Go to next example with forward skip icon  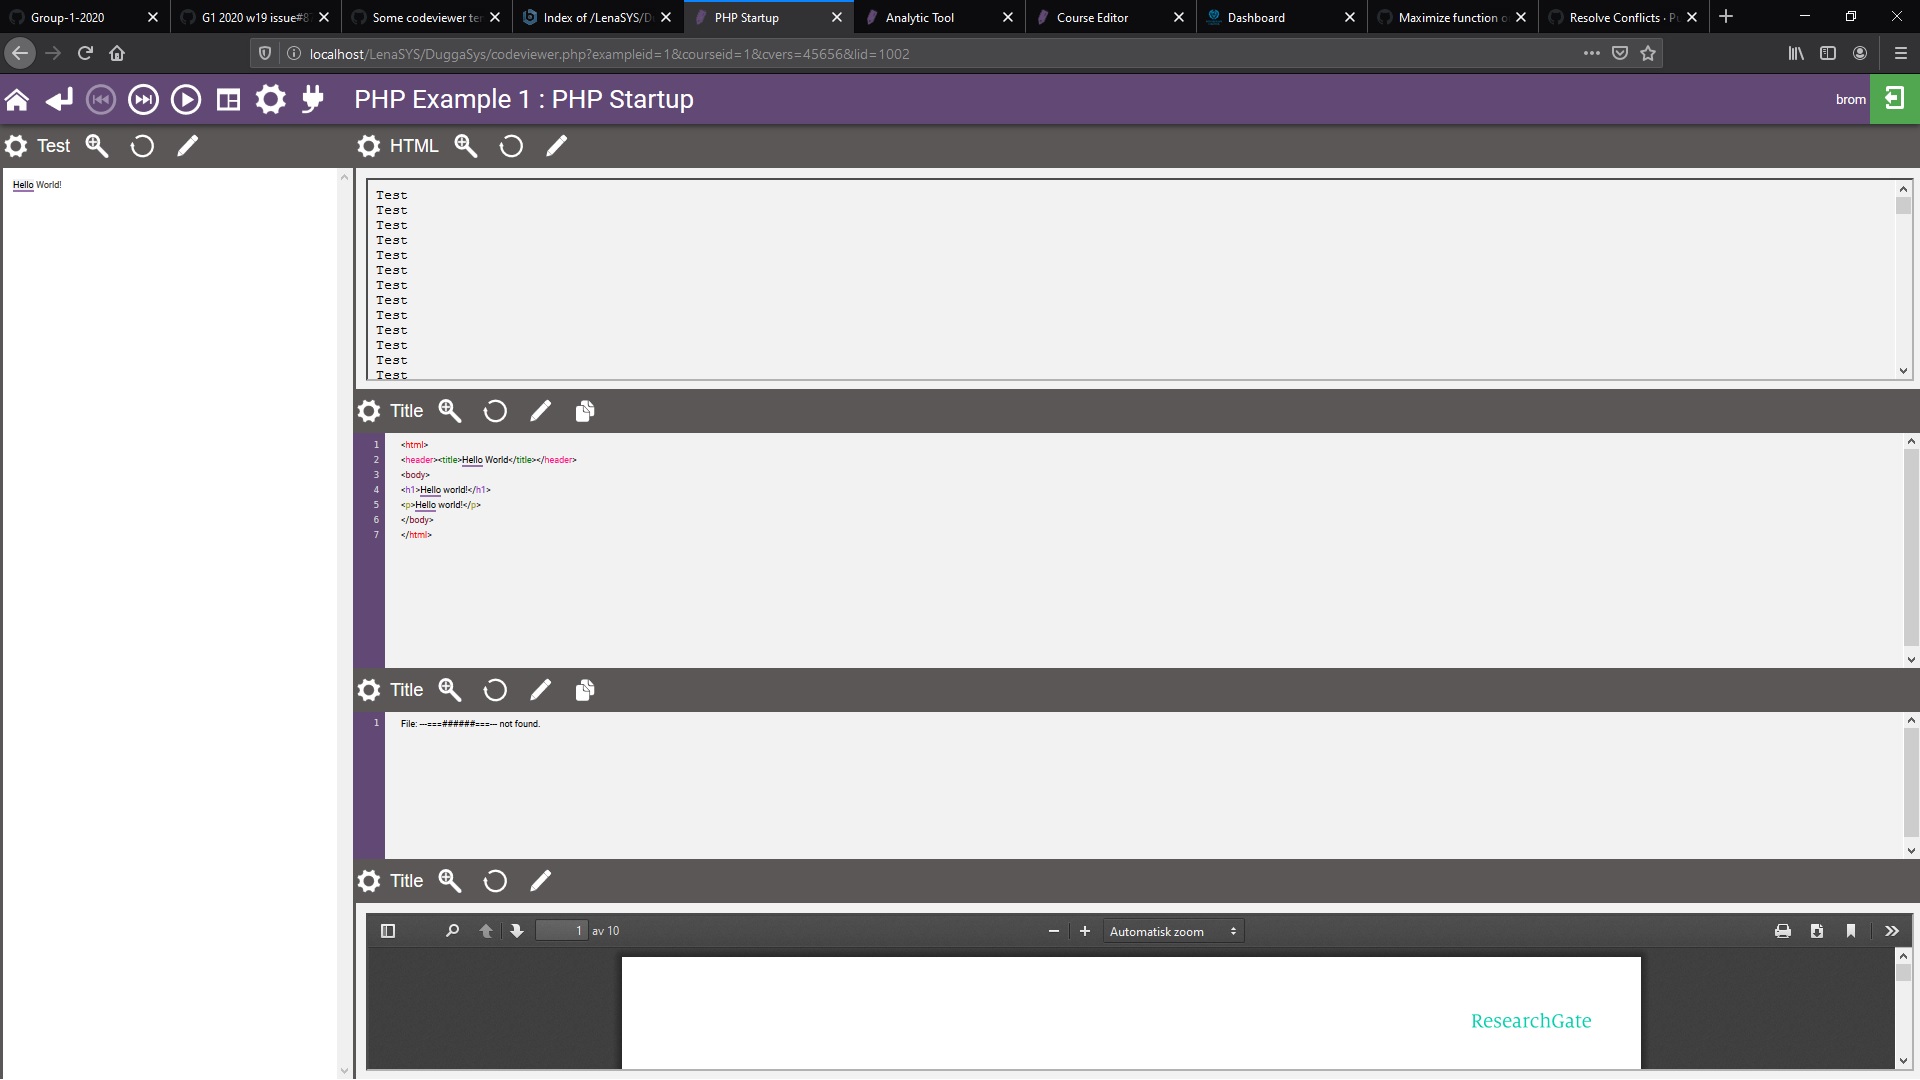pyautogui.click(x=144, y=99)
